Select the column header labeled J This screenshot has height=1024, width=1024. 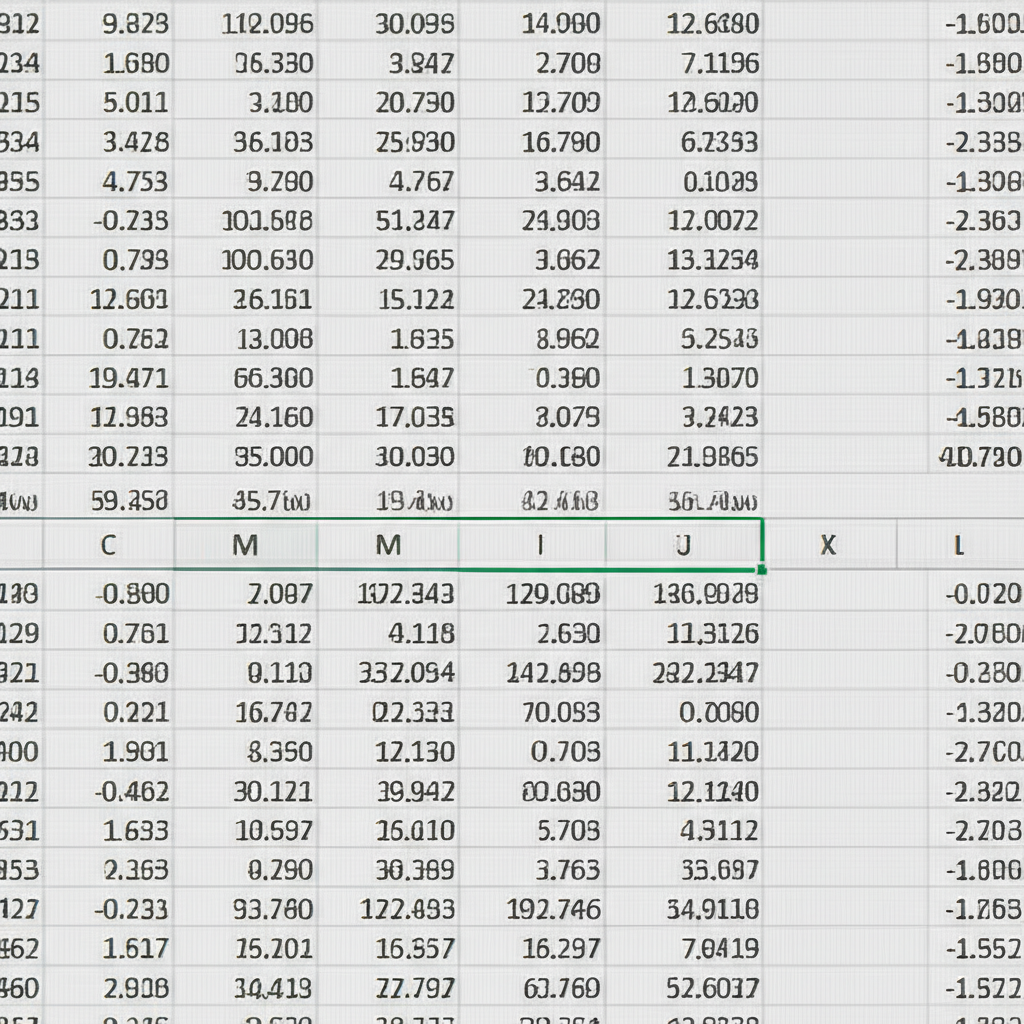click(684, 545)
